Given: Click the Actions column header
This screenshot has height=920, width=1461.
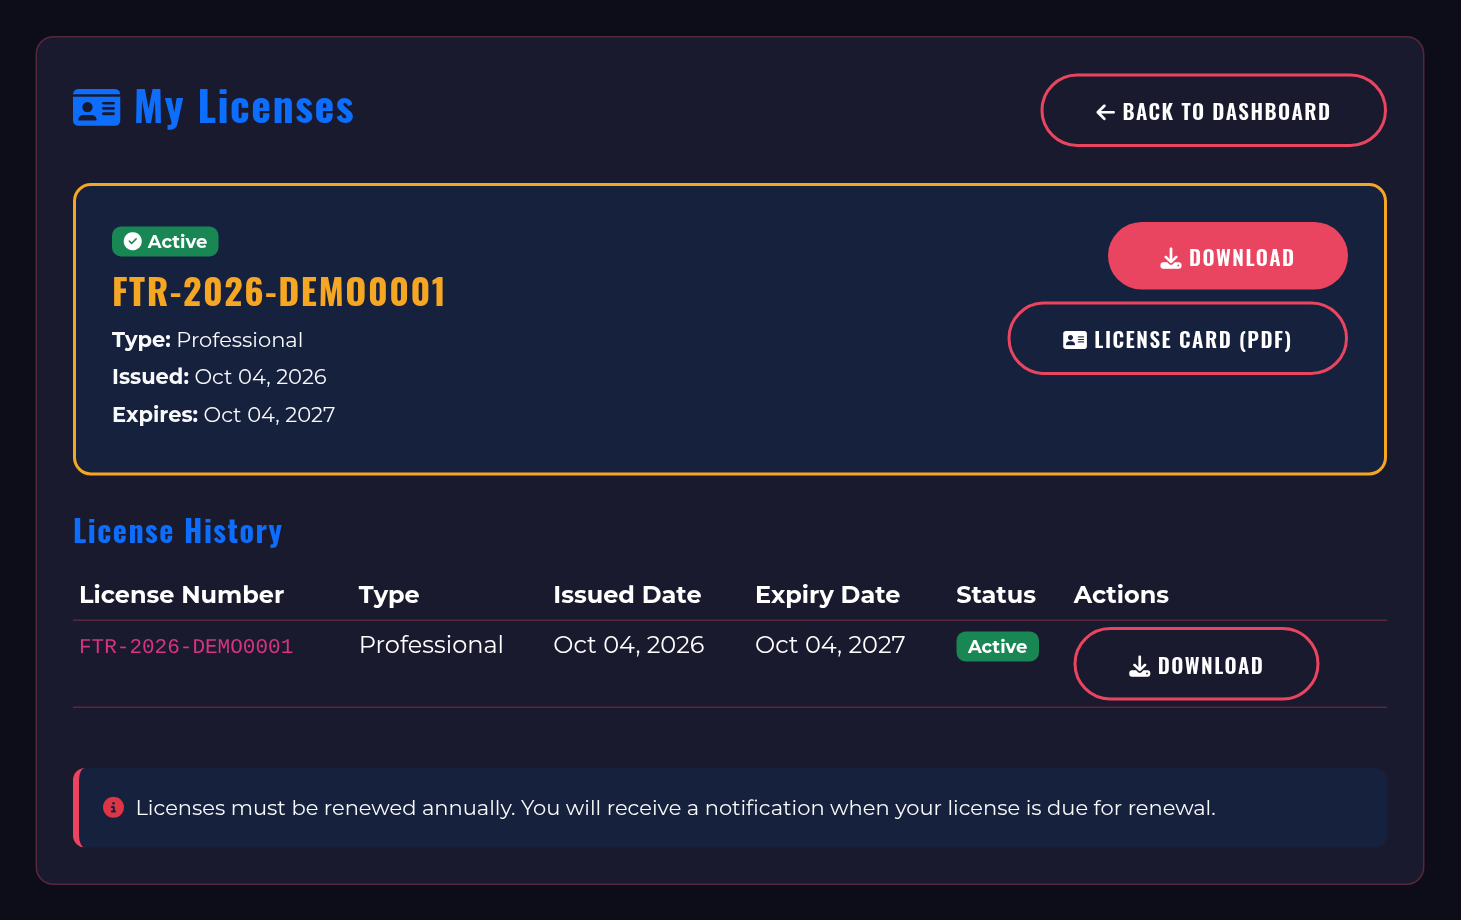Looking at the screenshot, I should (x=1121, y=595).
